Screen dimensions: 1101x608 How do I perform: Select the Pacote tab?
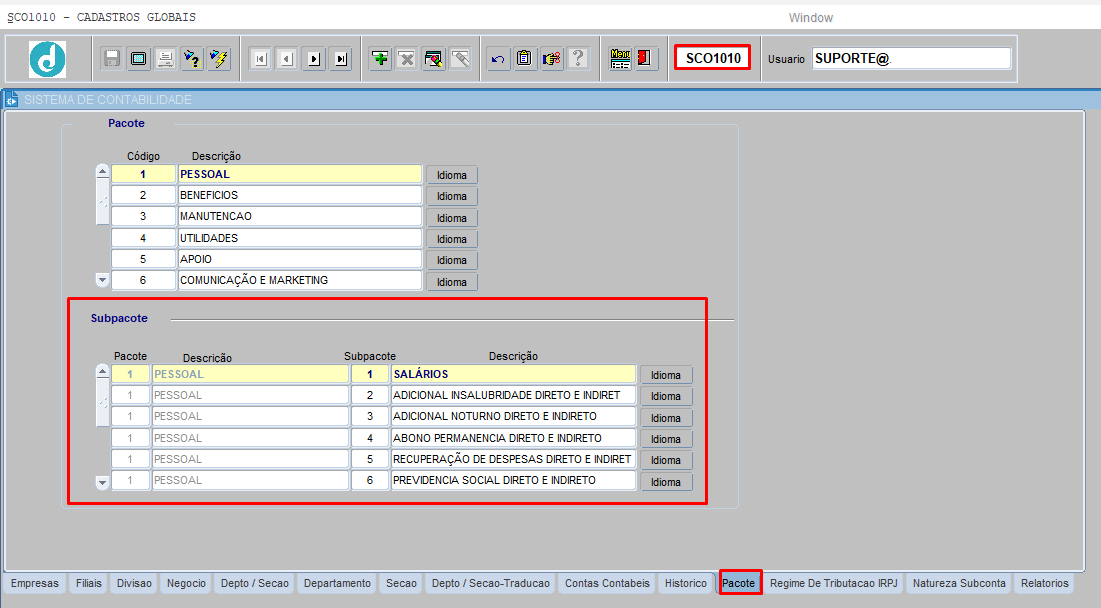point(739,583)
